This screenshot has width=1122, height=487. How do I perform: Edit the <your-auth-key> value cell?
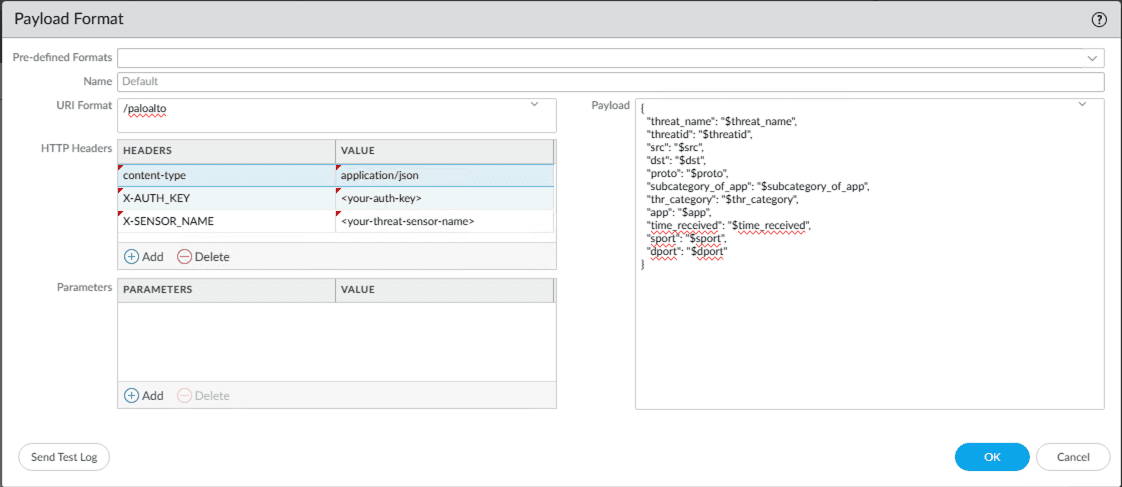443,198
